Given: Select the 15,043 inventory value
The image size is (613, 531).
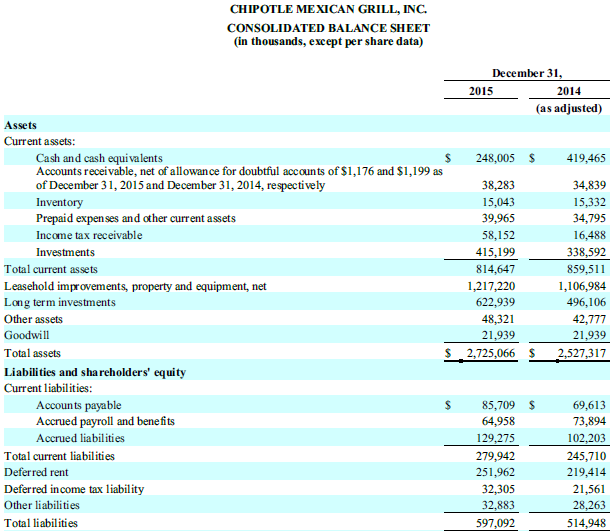Looking at the screenshot, I should pyautogui.click(x=498, y=202).
